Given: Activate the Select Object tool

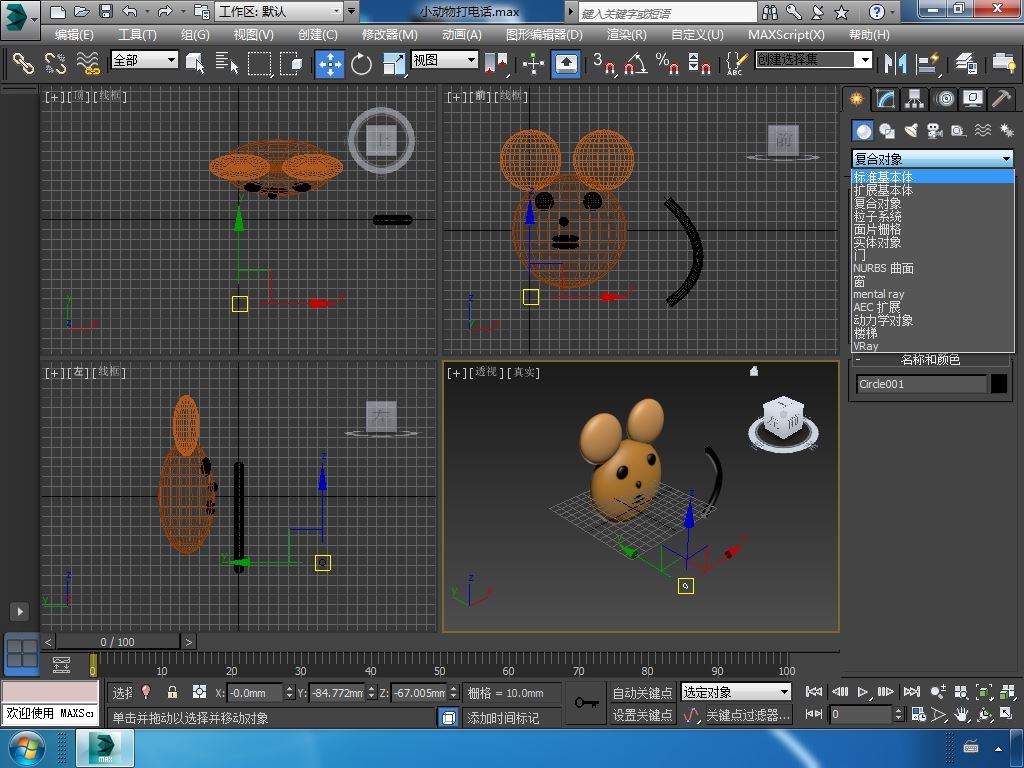Looking at the screenshot, I should [x=195, y=63].
